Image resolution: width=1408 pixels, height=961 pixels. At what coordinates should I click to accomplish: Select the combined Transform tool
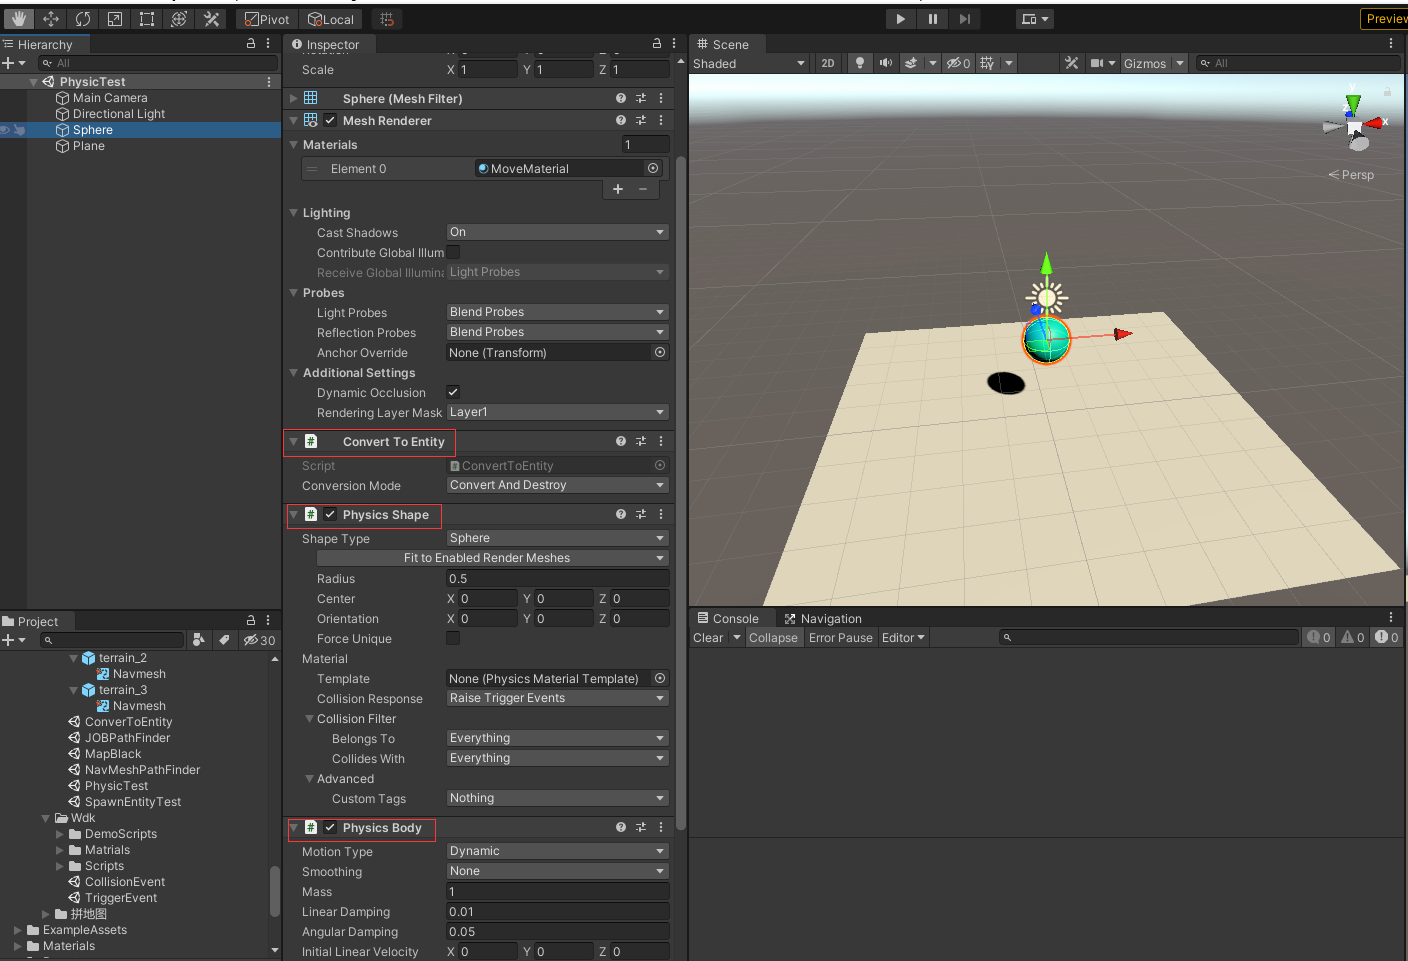pos(179,19)
